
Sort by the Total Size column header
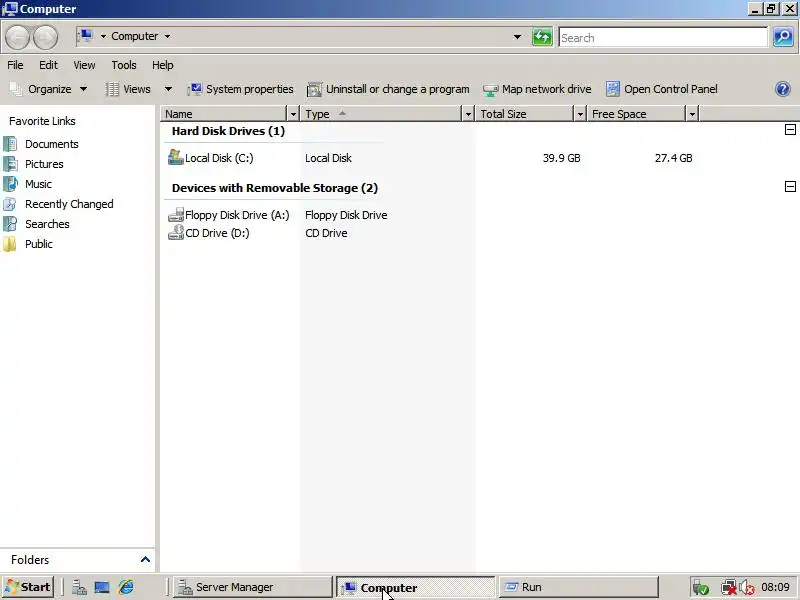[525, 114]
